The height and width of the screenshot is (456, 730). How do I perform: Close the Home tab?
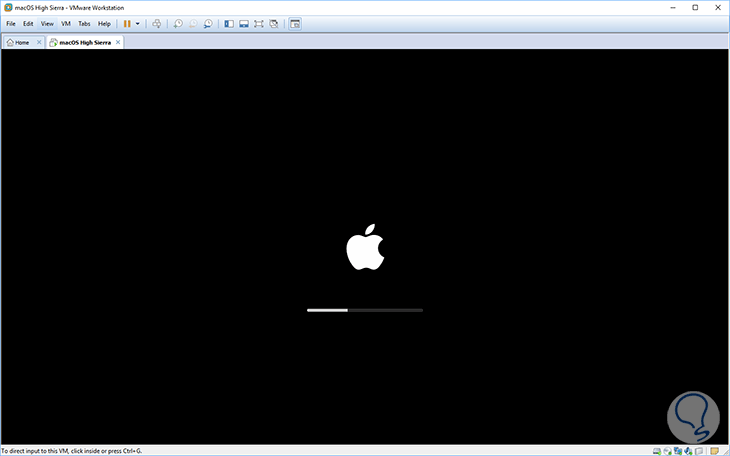click(39, 42)
